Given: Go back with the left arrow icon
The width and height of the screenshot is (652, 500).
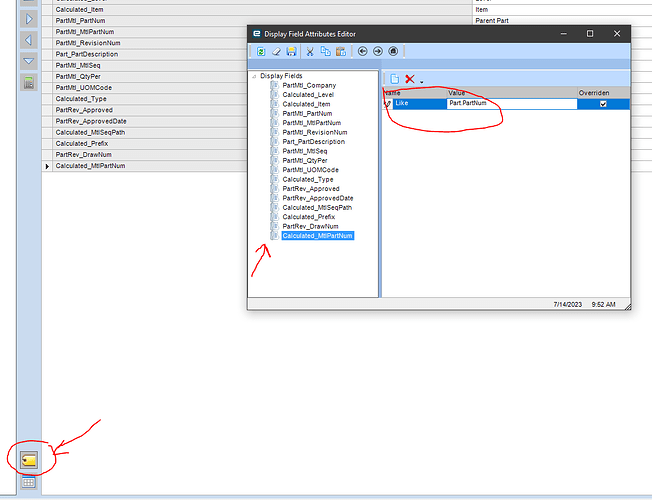Looking at the screenshot, I should click(363, 51).
